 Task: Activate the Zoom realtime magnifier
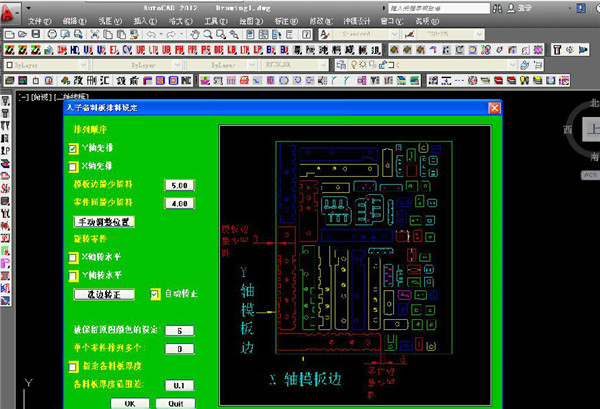click(x=208, y=34)
